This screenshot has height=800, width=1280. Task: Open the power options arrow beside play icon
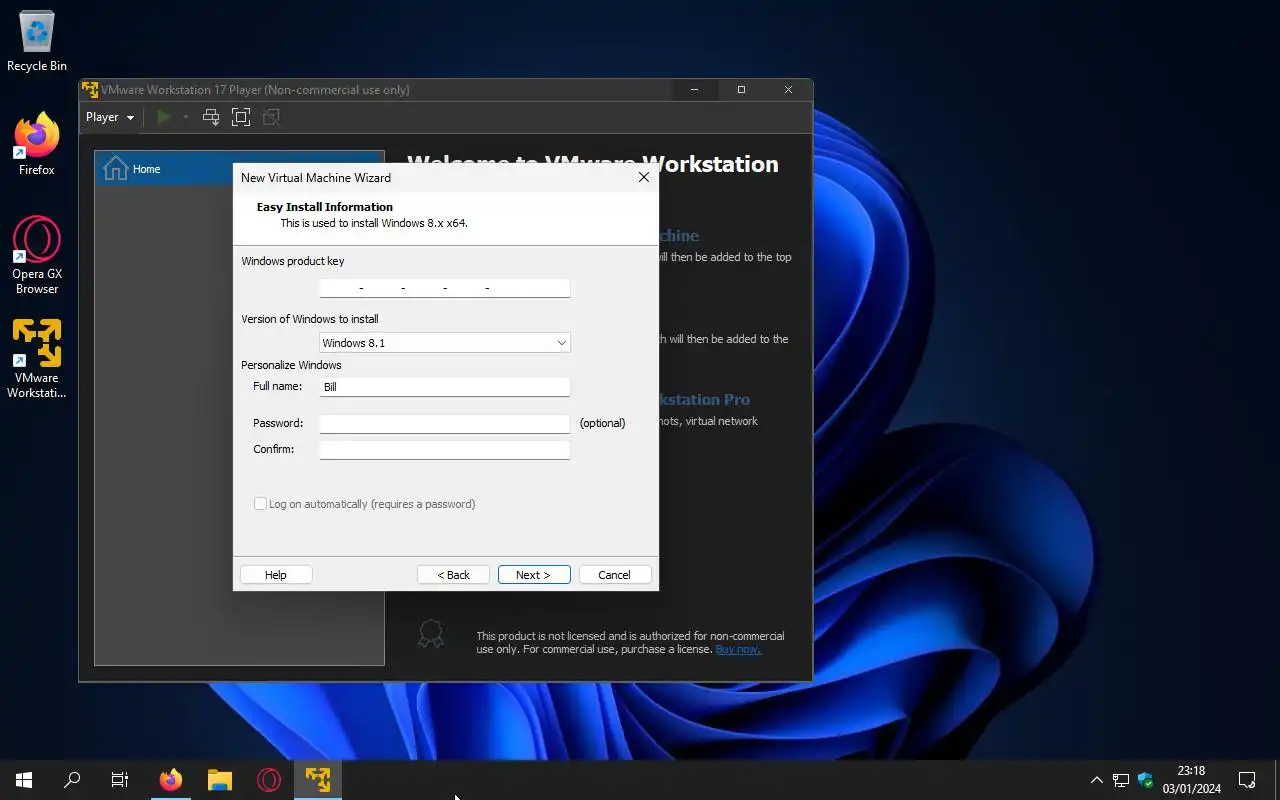click(x=185, y=117)
